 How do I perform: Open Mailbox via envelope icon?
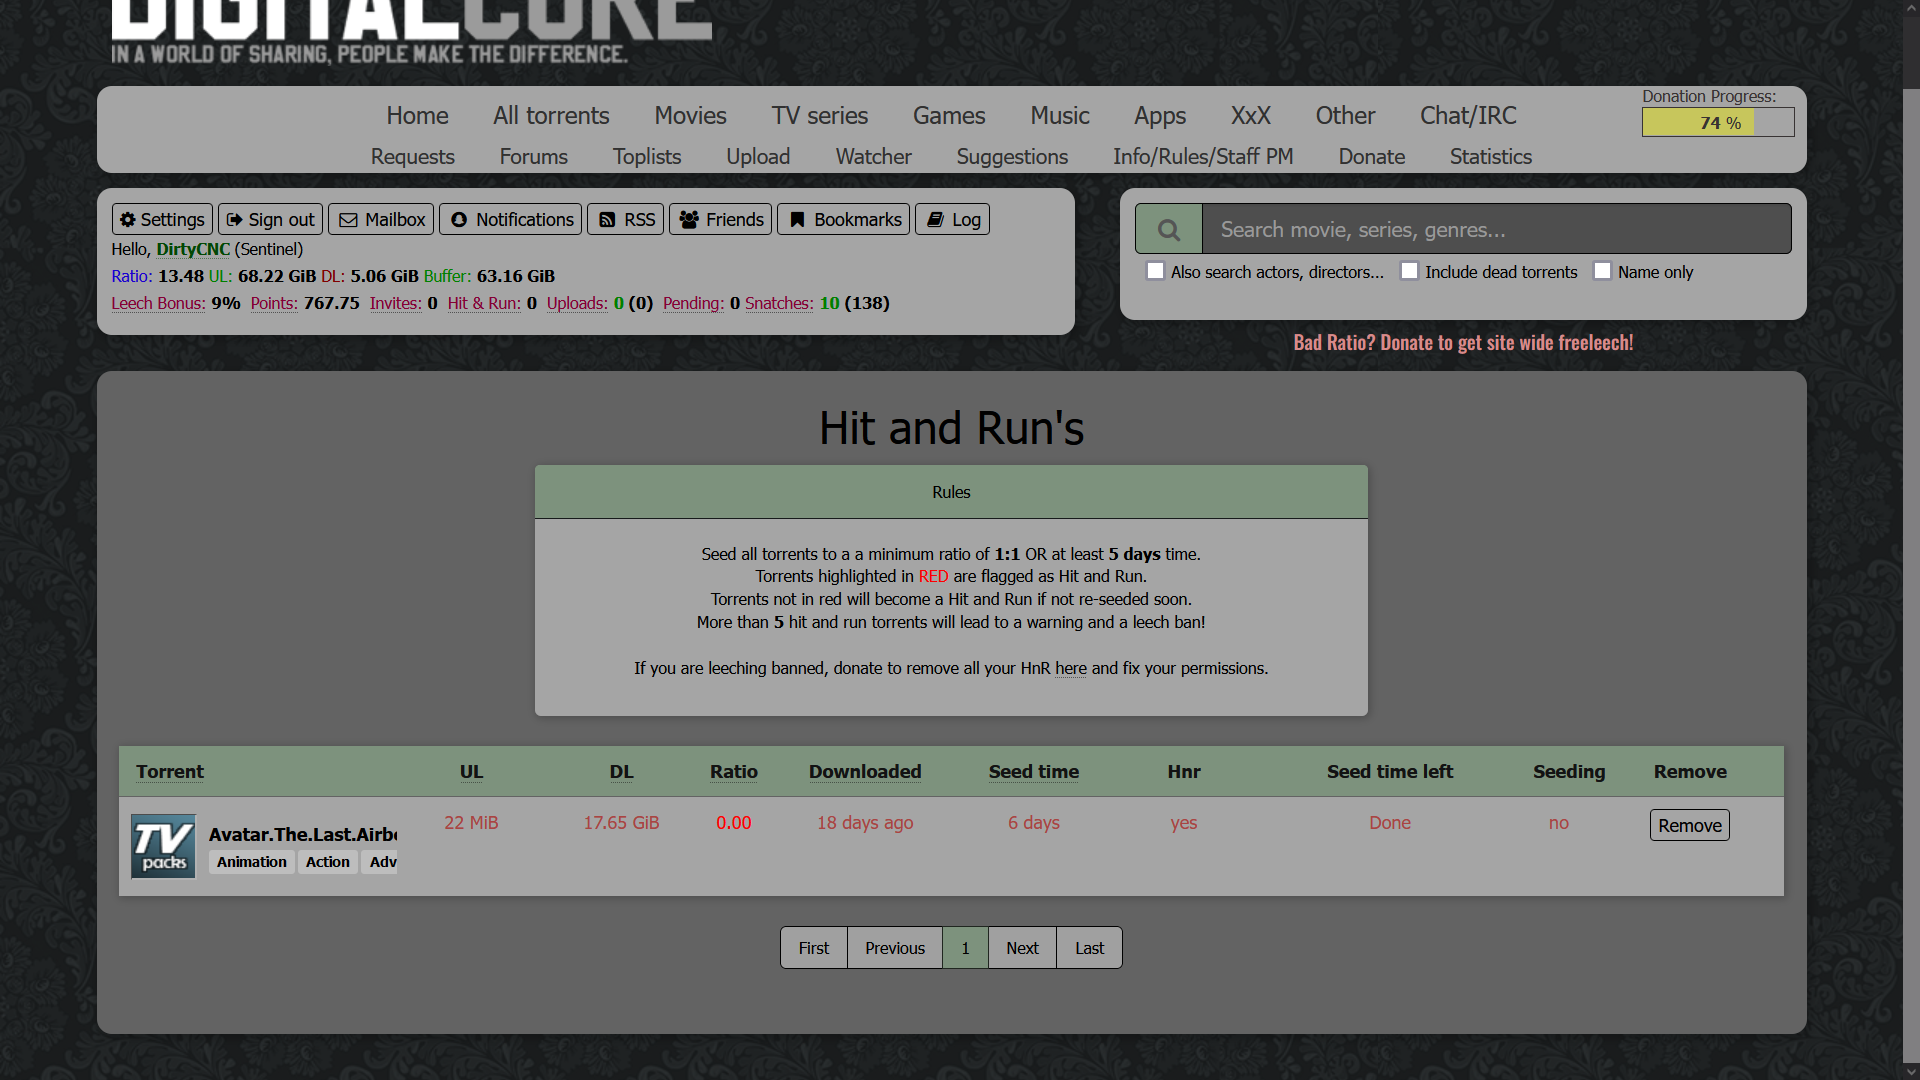348,220
